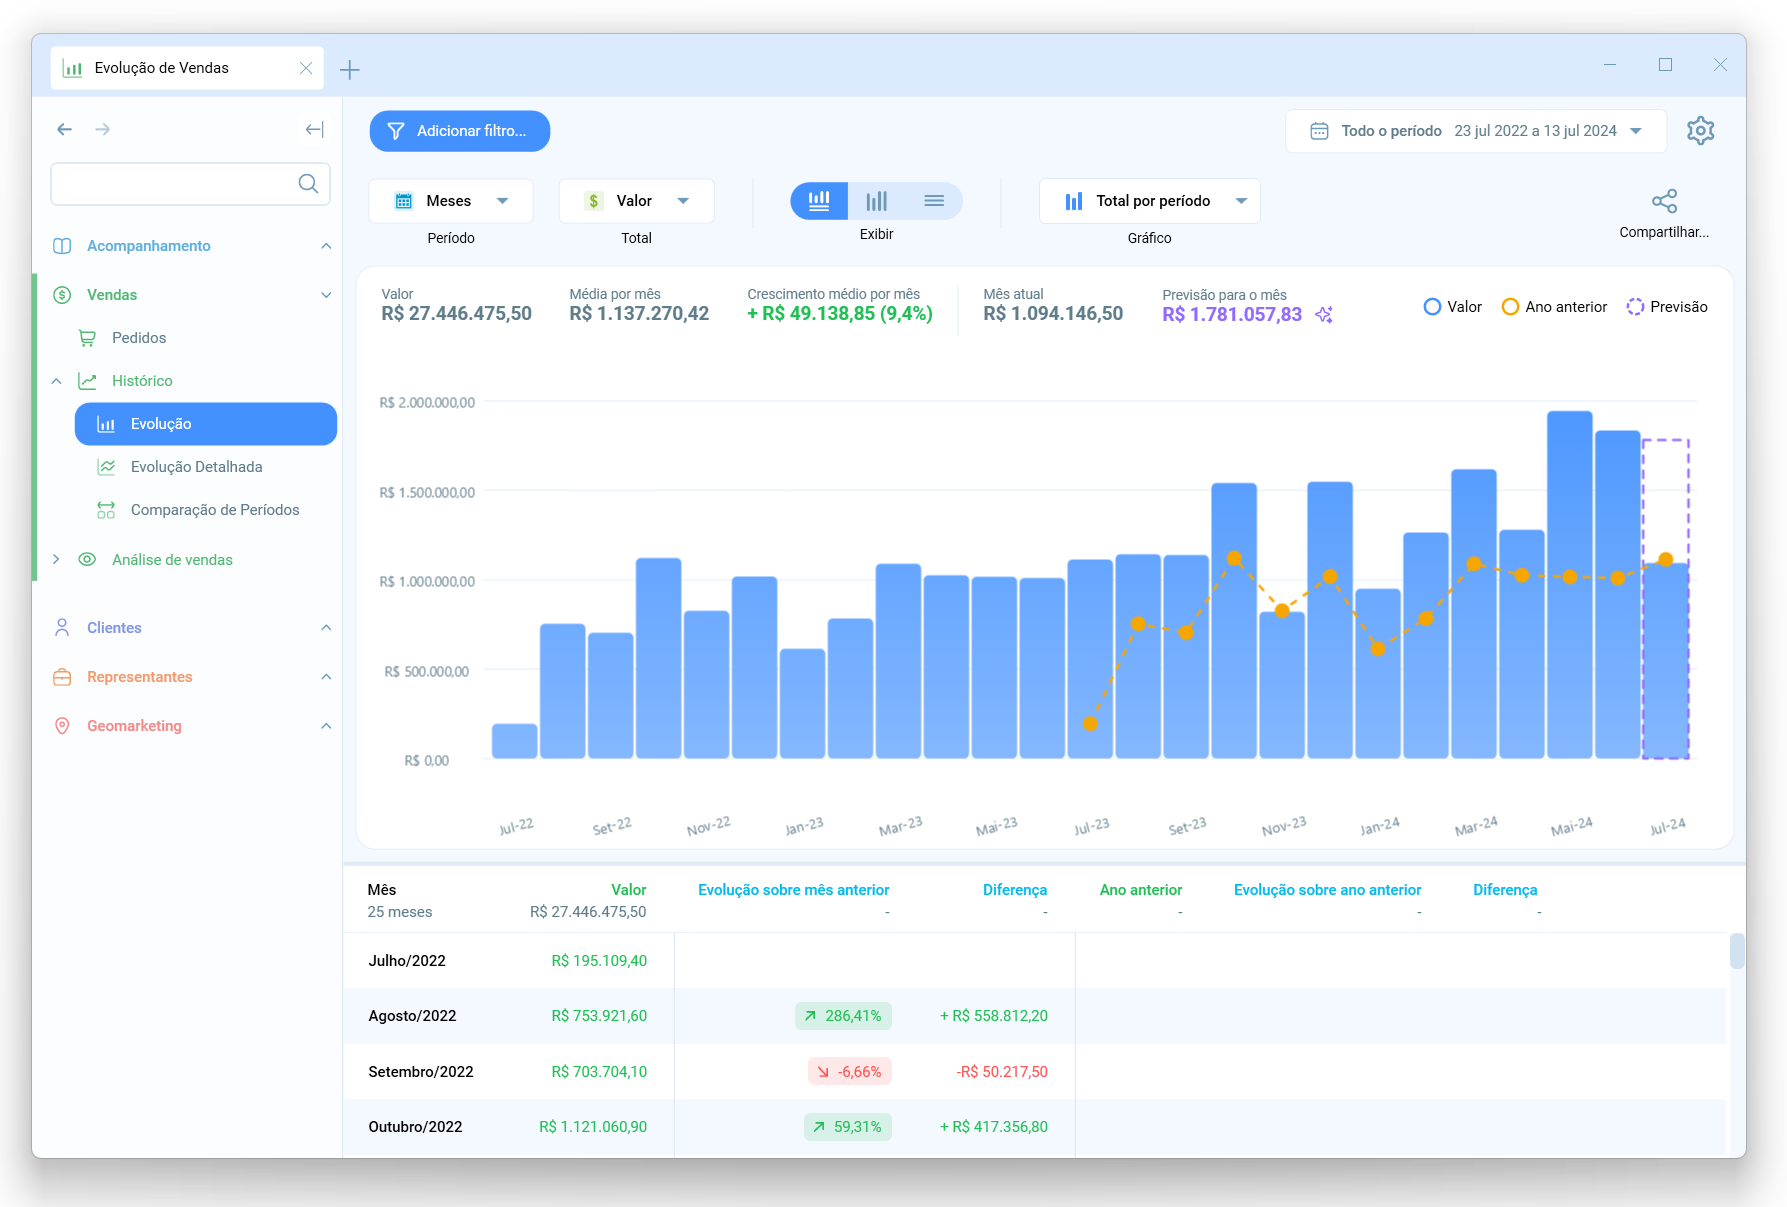Open Evolução Detalhada page
Image resolution: width=1787 pixels, height=1207 pixels.
pyautogui.click(x=196, y=467)
